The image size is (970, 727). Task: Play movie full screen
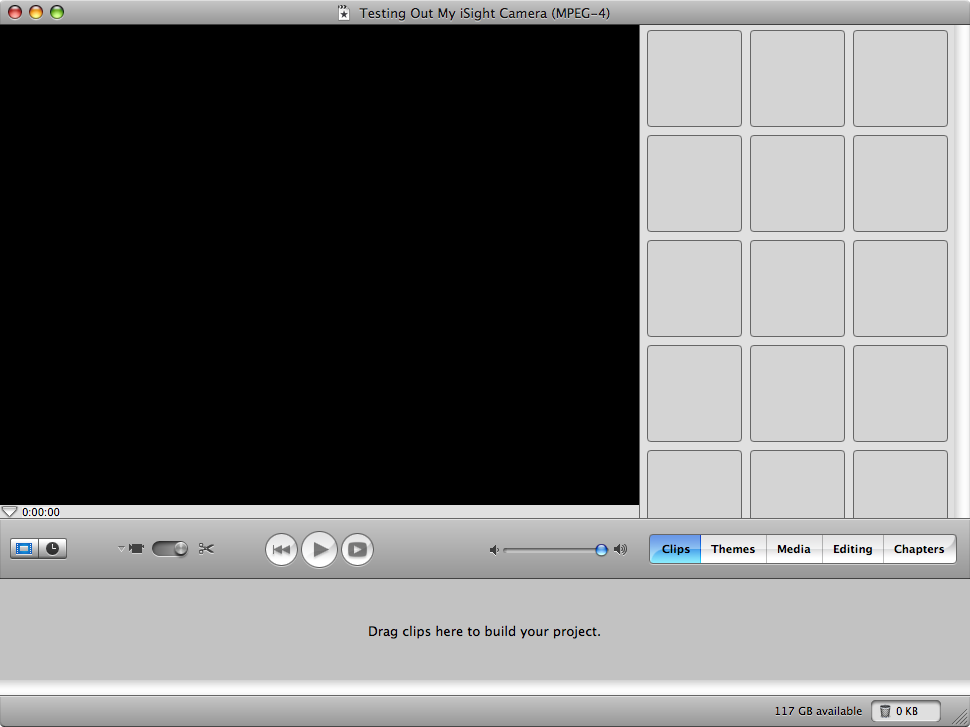[x=358, y=549]
